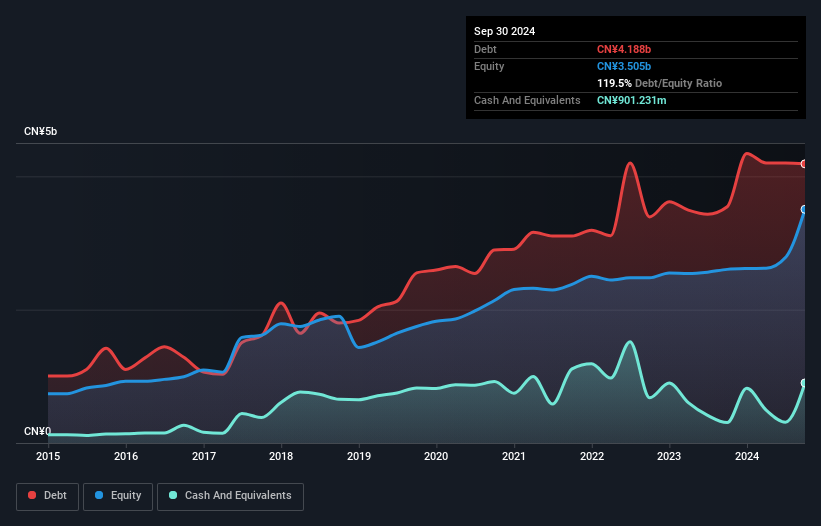Click the blue Equity endpoint marker
The width and height of the screenshot is (821, 526).
[x=804, y=209]
